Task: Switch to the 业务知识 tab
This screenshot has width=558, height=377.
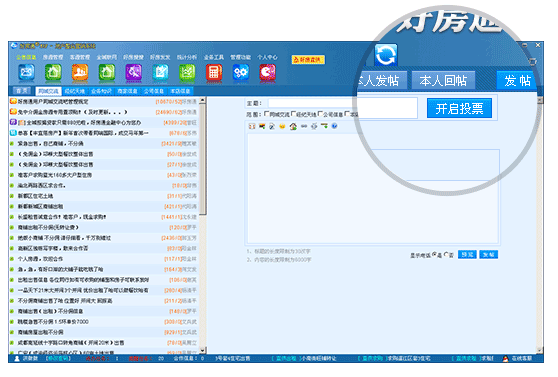Action: pyautogui.click(x=101, y=91)
